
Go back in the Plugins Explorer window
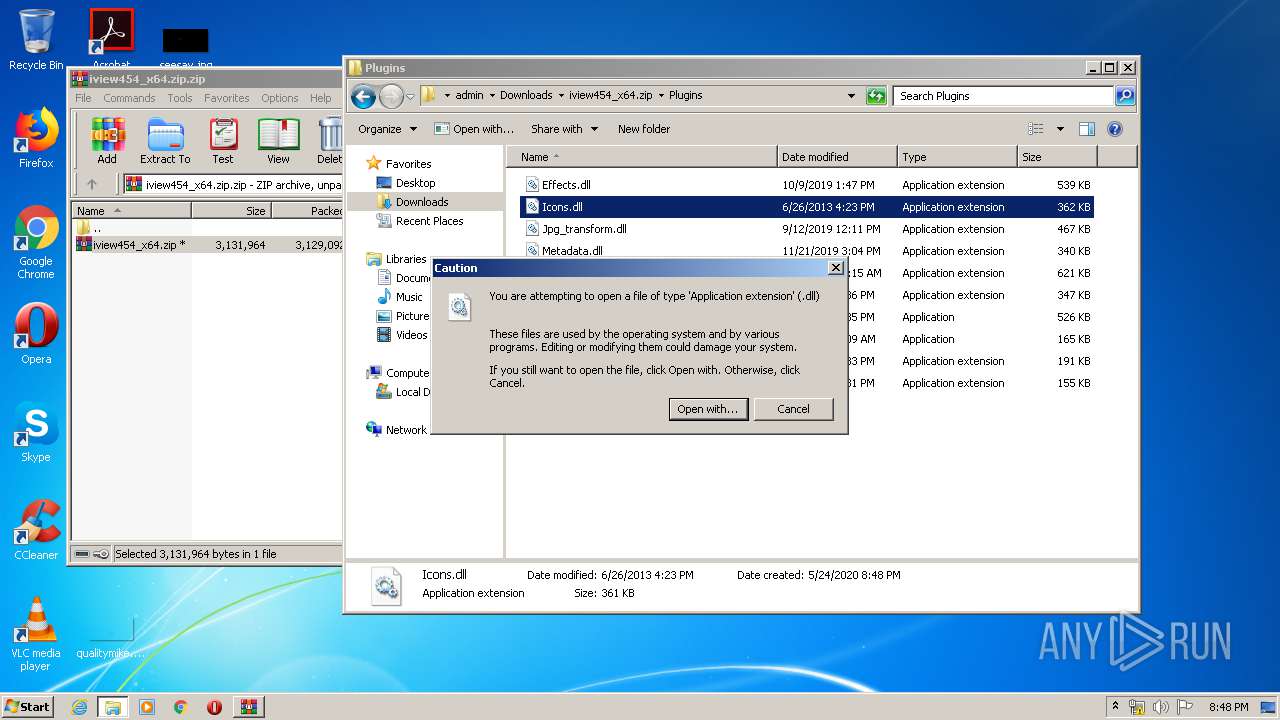363,96
